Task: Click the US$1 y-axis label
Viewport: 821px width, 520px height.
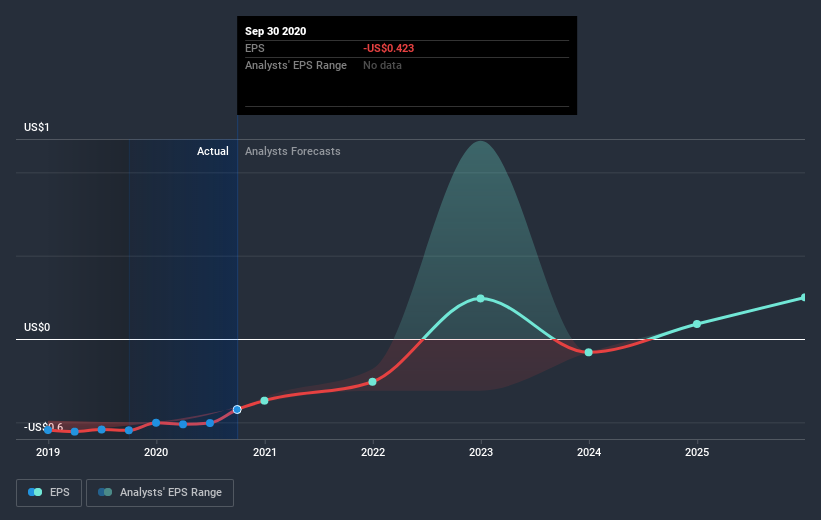Action: coord(37,127)
